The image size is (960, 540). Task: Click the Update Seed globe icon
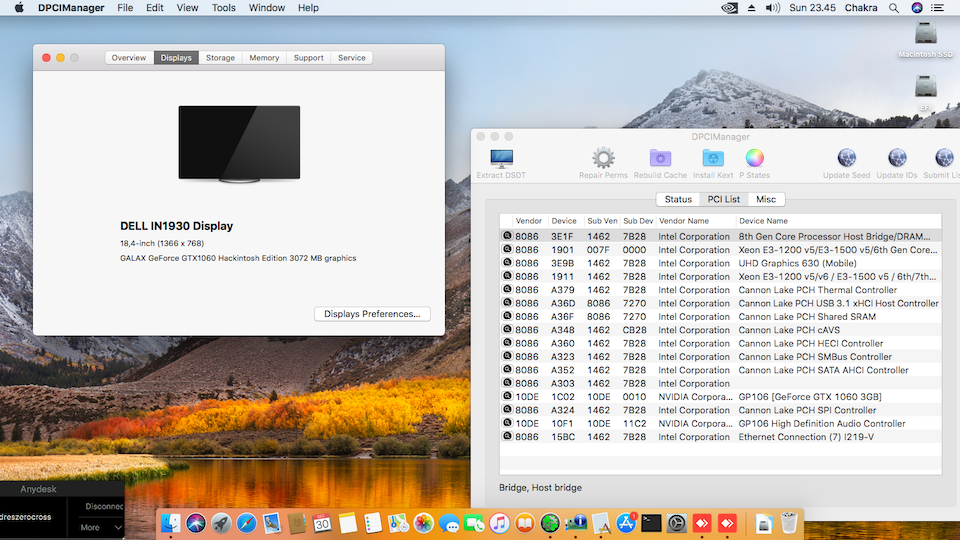point(846,158)
